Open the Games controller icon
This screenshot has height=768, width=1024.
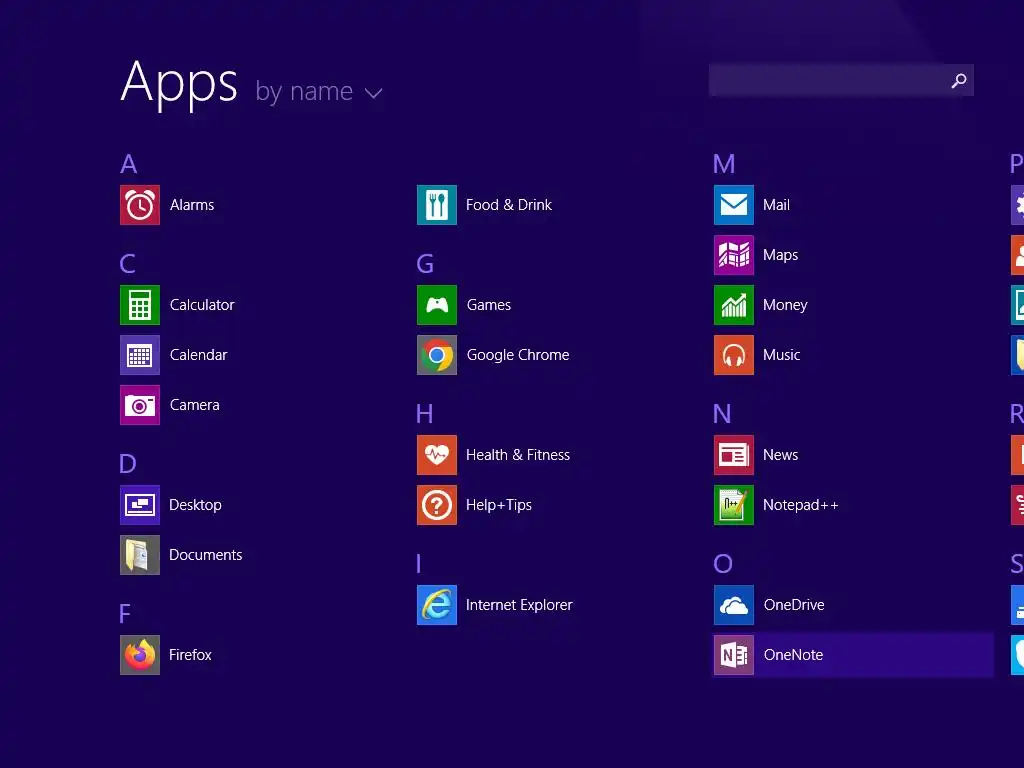(437, 305)
